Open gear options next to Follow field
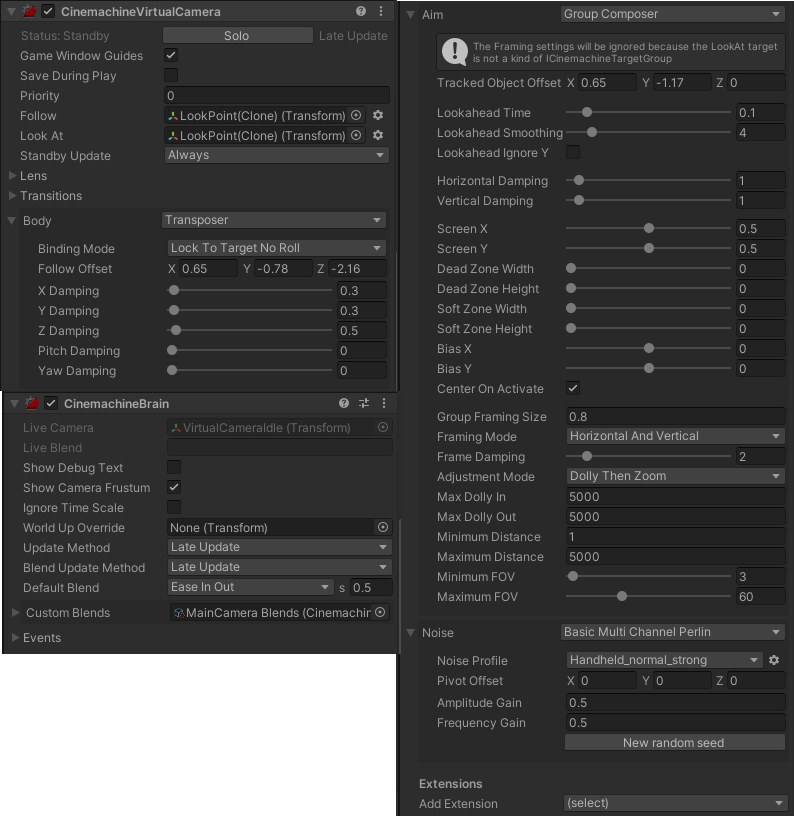The height and width of the screenshot is (816, 794). 378,115
